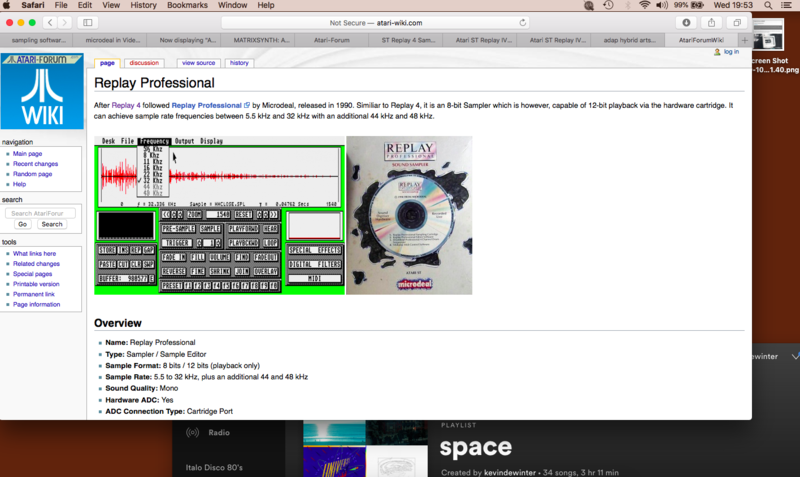
Task: Click the 'Overview' section heading
Action: point(118,323)
